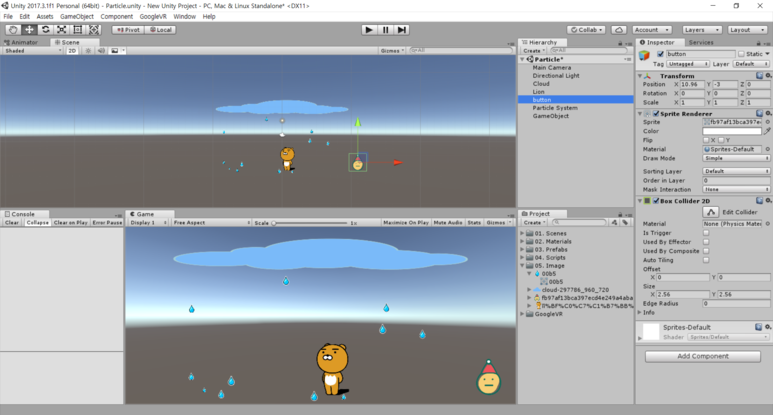This screenshot has width=773, height=415.
Task: Toggle Maximize On Play button
Action: pyautogui.click(x=406, y=223)
